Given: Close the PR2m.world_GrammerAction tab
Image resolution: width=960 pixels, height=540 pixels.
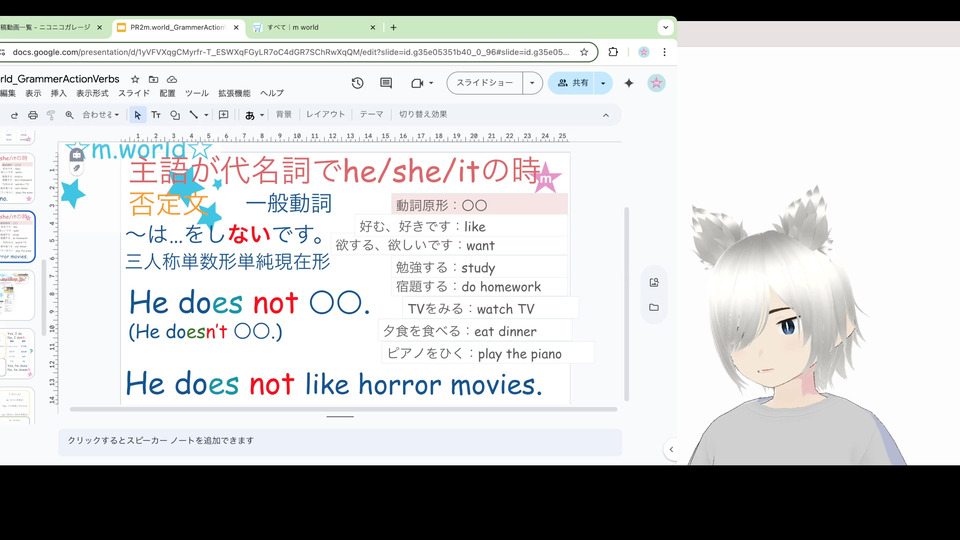Looking at the screenshot, I should pos(236,28).
